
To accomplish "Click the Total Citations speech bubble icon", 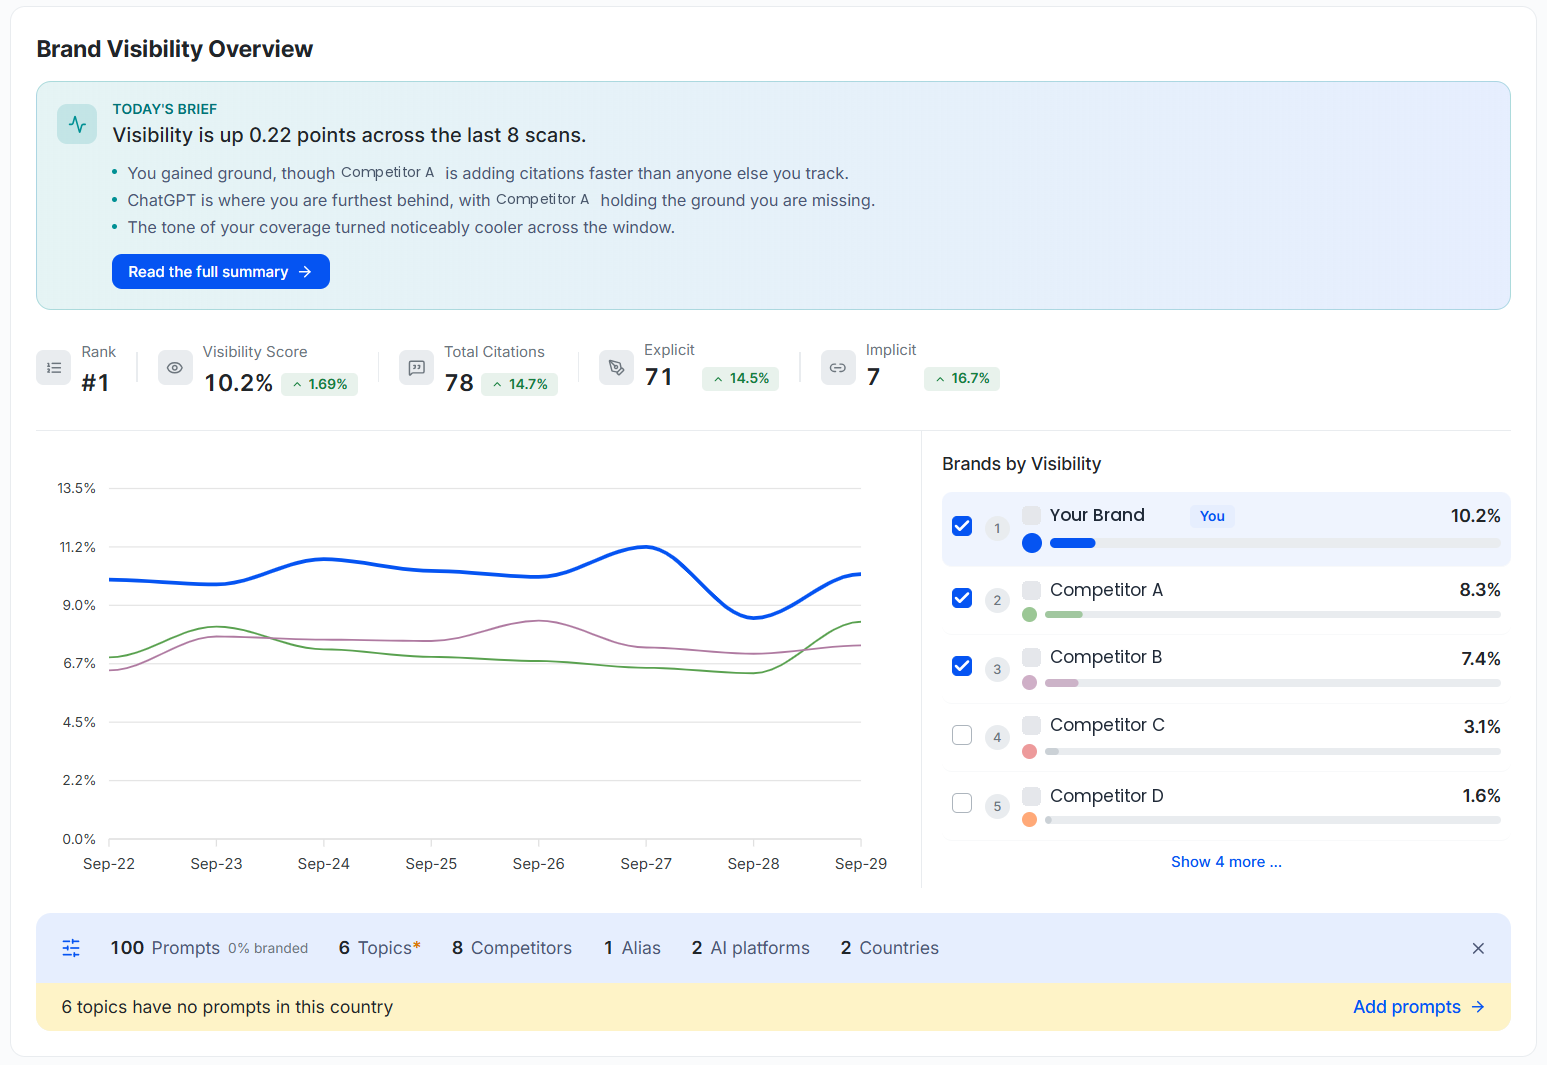I will (417, 368).
